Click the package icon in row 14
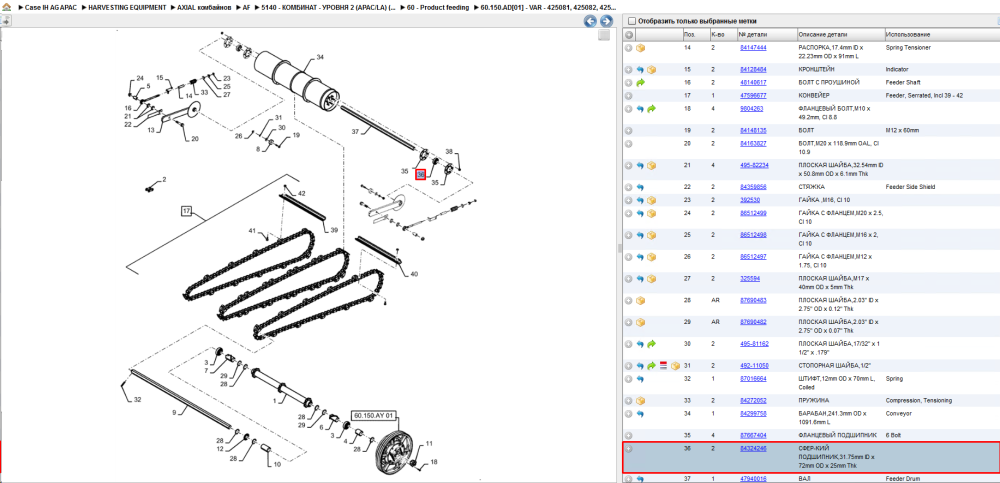The image size is (1000, 483). click(x=640, y=48)
